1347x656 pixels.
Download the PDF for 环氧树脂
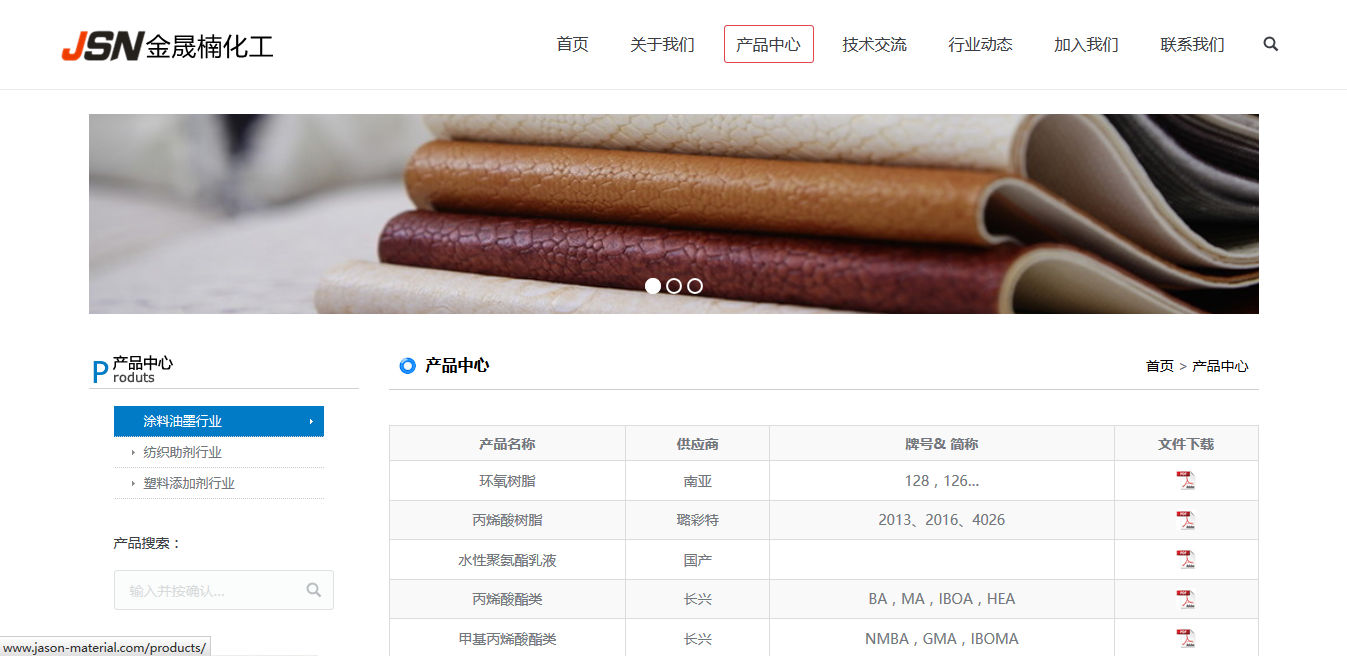[x=1185, y=481]
